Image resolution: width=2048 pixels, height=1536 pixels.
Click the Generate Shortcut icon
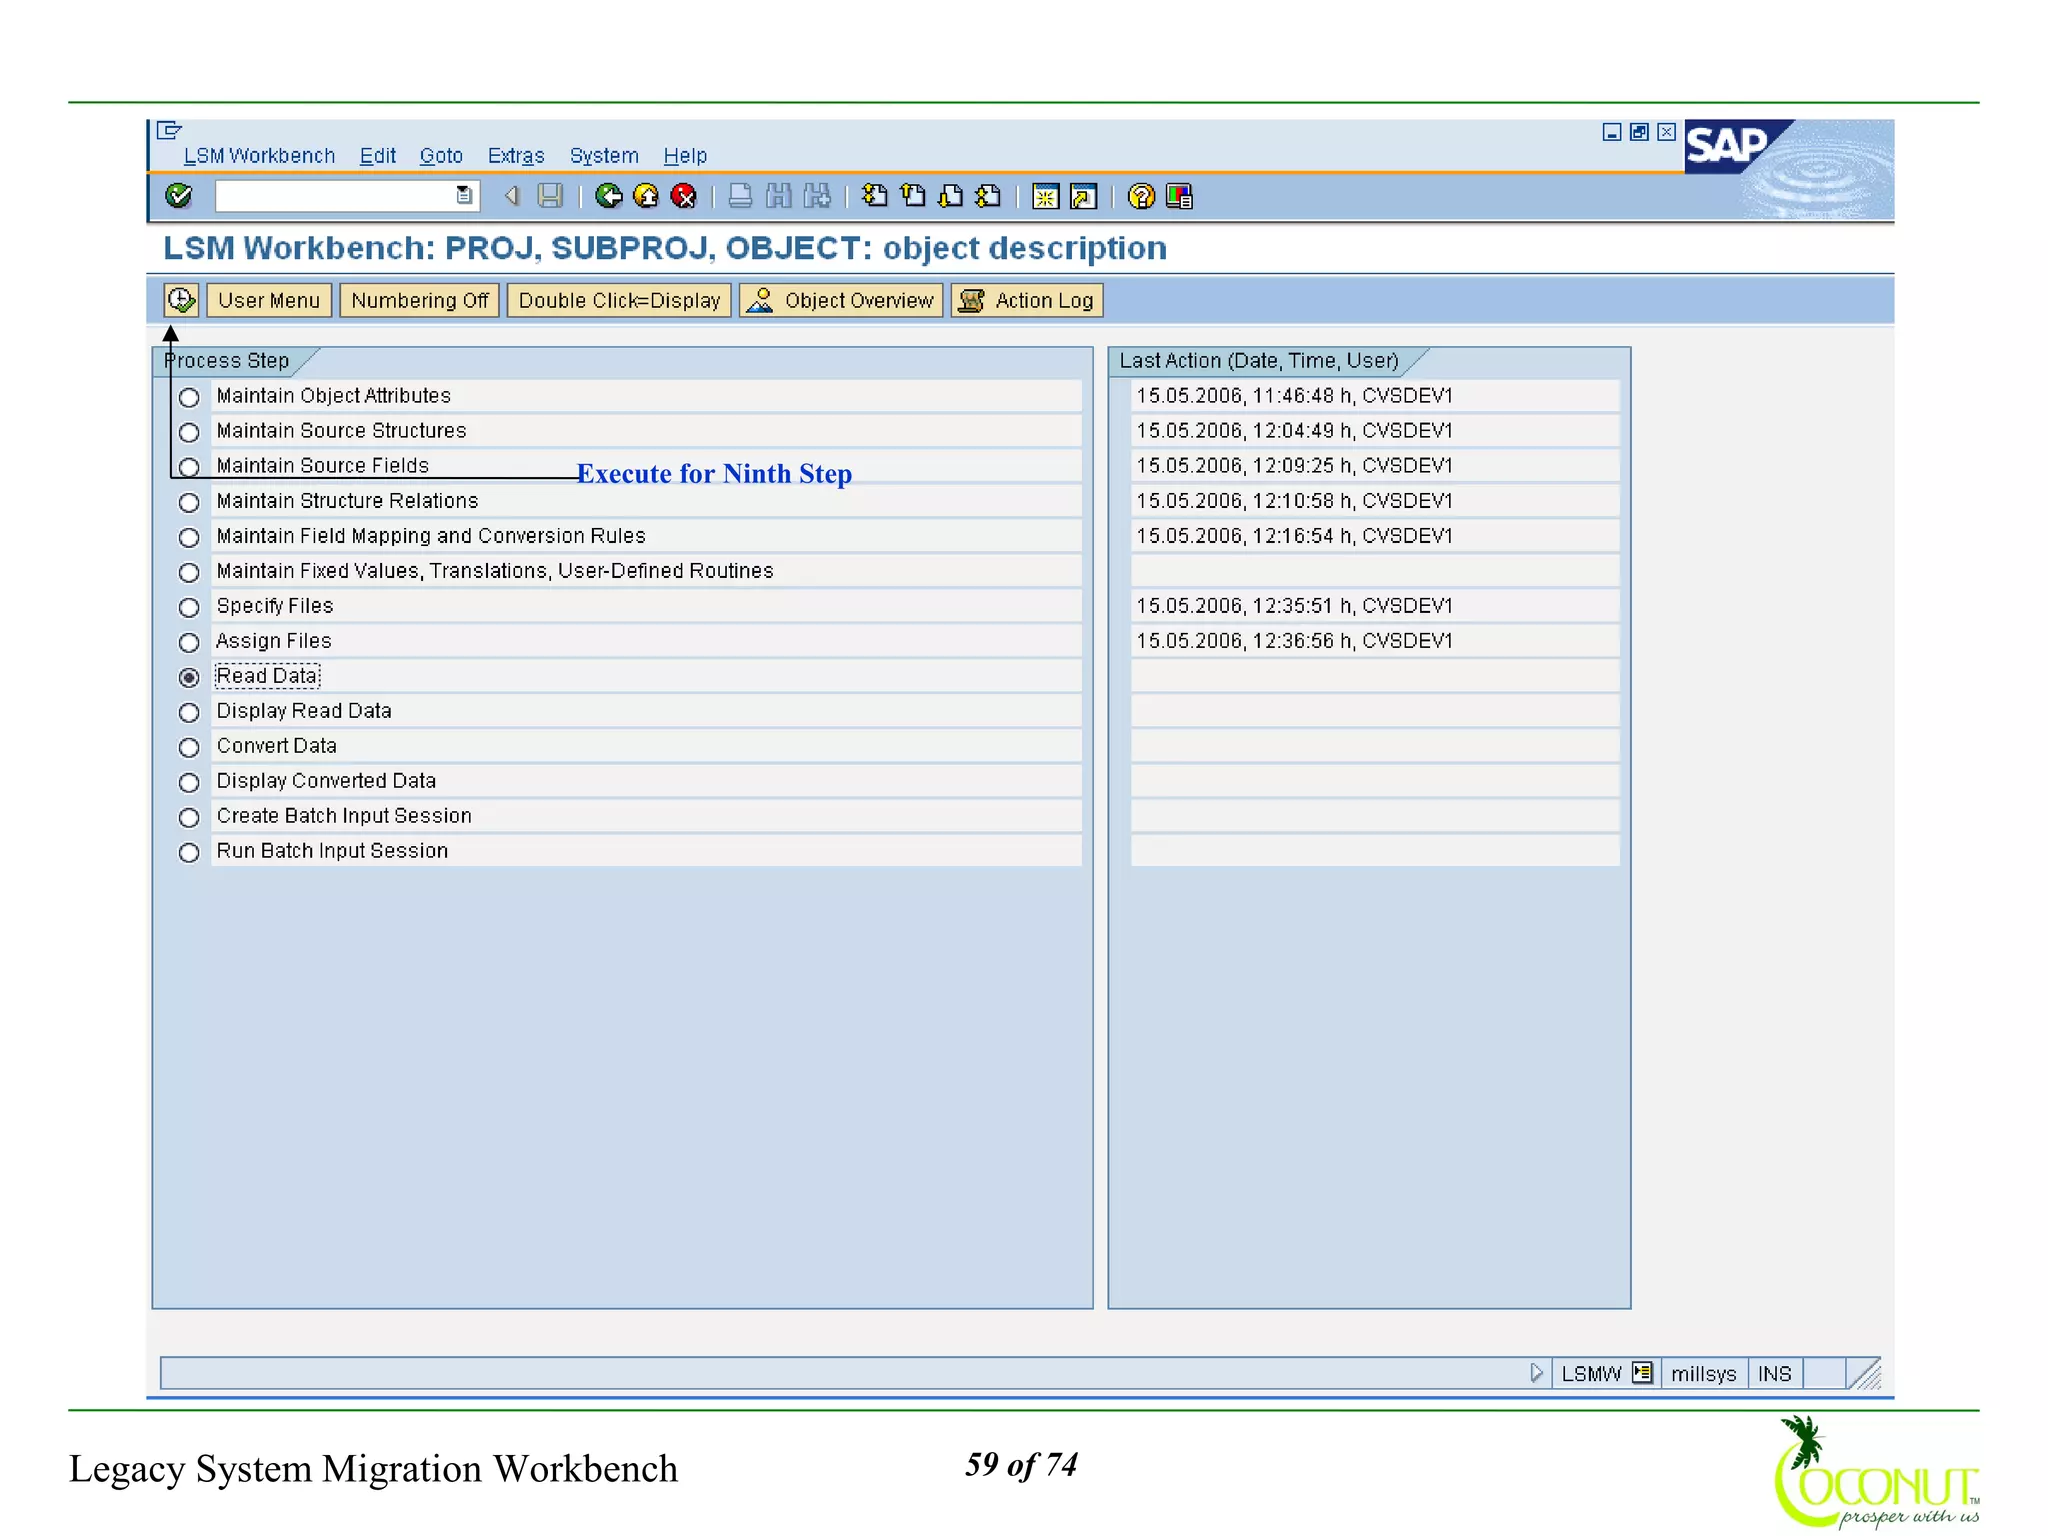[x=1084, y=196]
